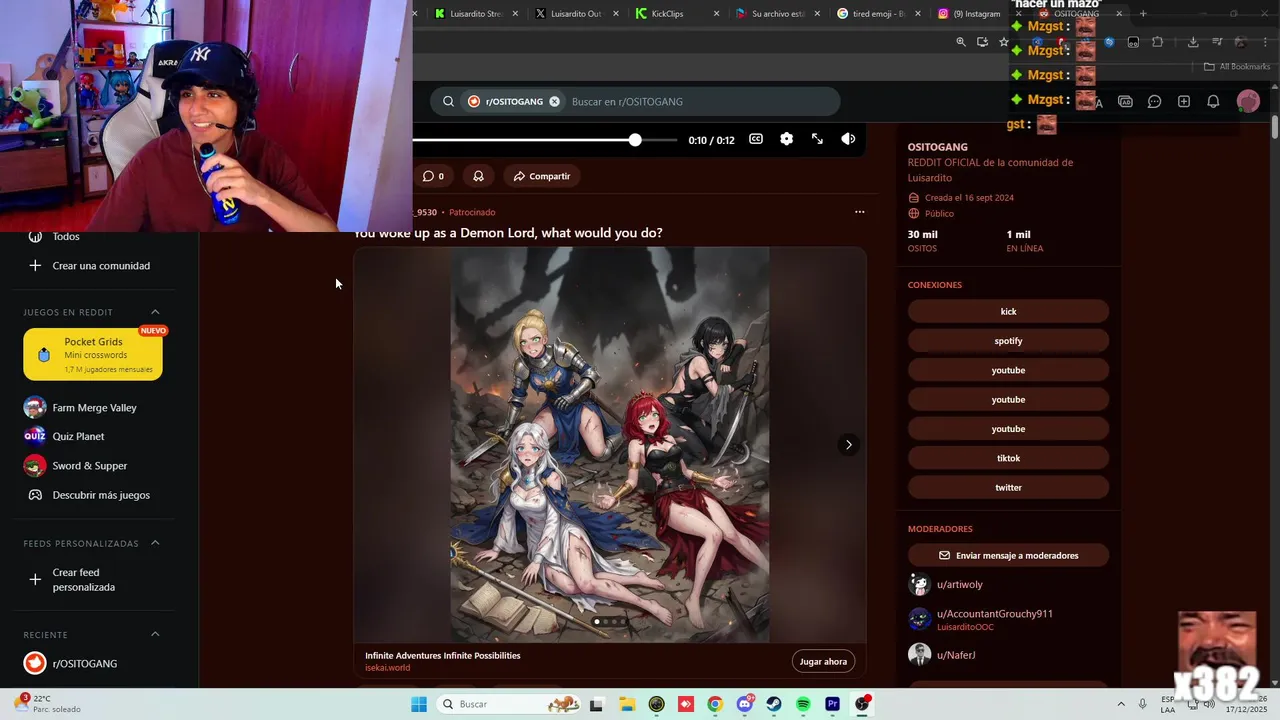The width and height of the screenshot is (1280, 720).
Task: Switch to the KickClips tab
Action: point(677,14)
